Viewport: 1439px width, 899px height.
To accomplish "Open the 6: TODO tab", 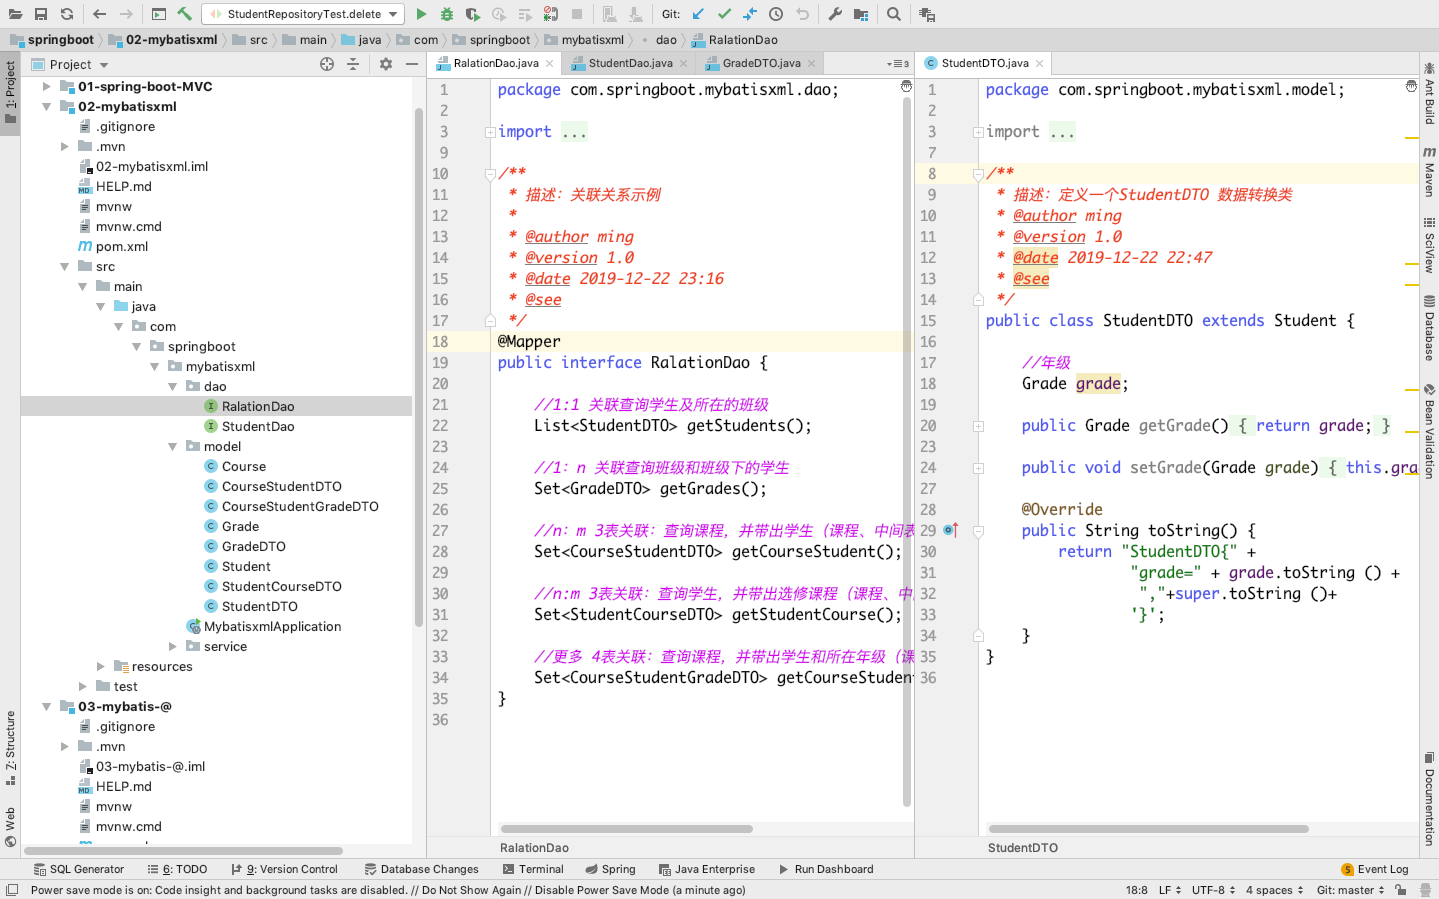I will pos(177,869).
